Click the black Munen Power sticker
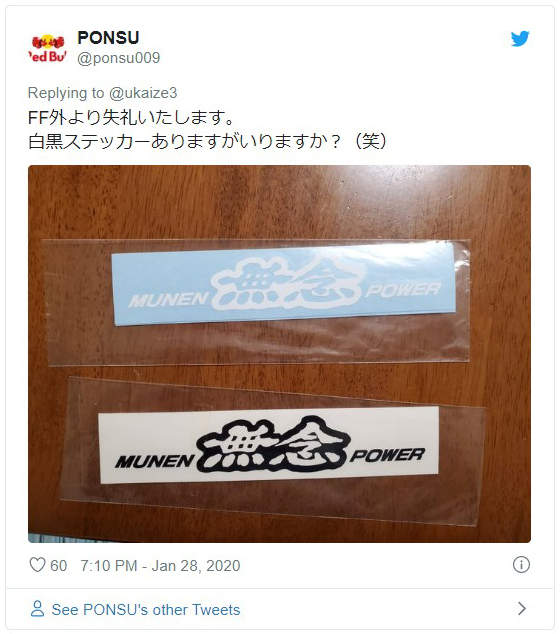 coord(269,445)
